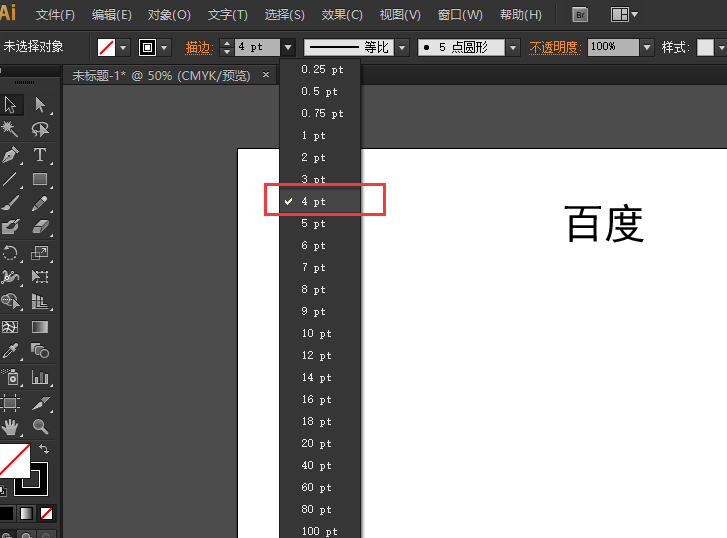Decrease stroke weight with stepper down arrow
Image resolution: width=727 pixels, height=538 pixels.
[227, 51]
